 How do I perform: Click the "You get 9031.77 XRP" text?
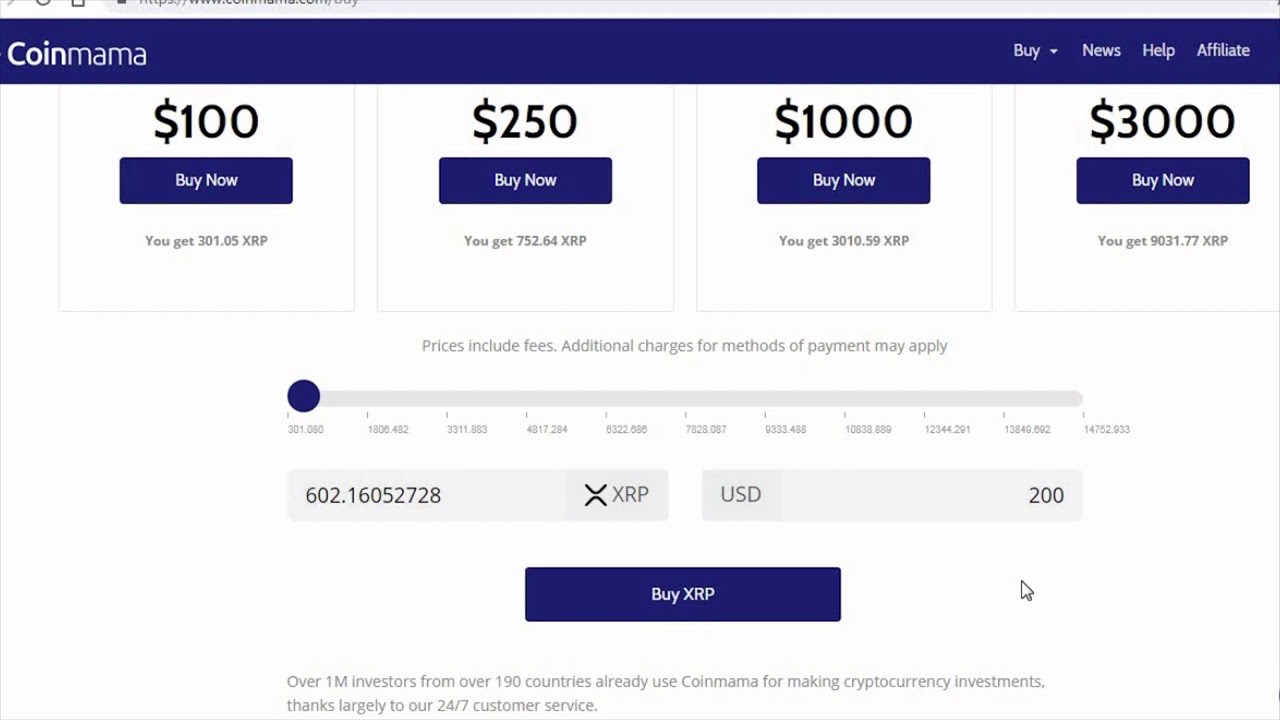click(1162, 241)
